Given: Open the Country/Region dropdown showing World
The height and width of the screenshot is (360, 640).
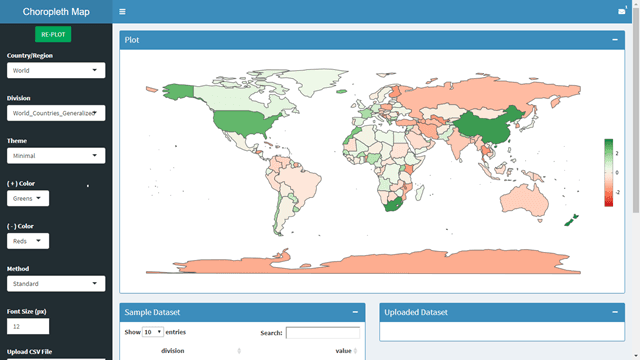Looking at the screenshot, I should 56,70.
